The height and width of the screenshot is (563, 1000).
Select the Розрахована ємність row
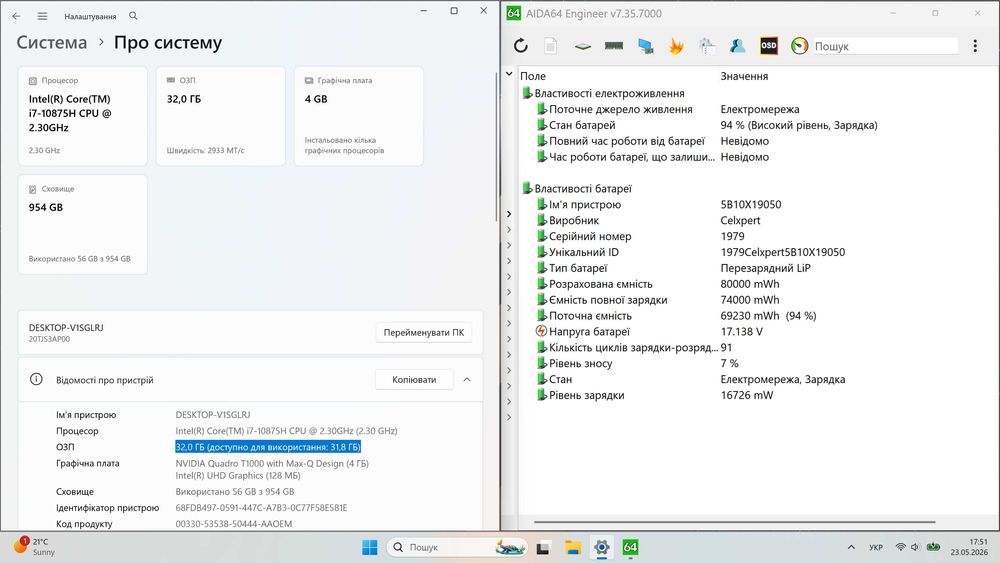(658, 284)
